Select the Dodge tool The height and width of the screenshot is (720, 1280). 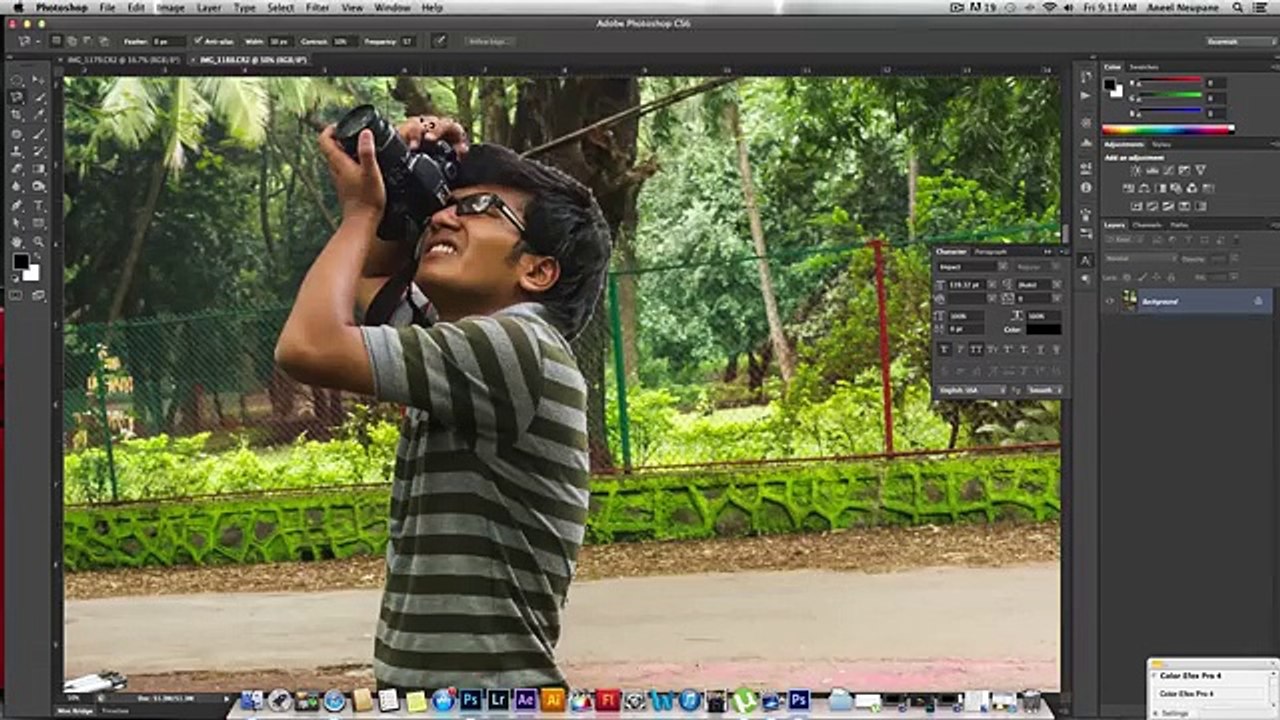38,187
